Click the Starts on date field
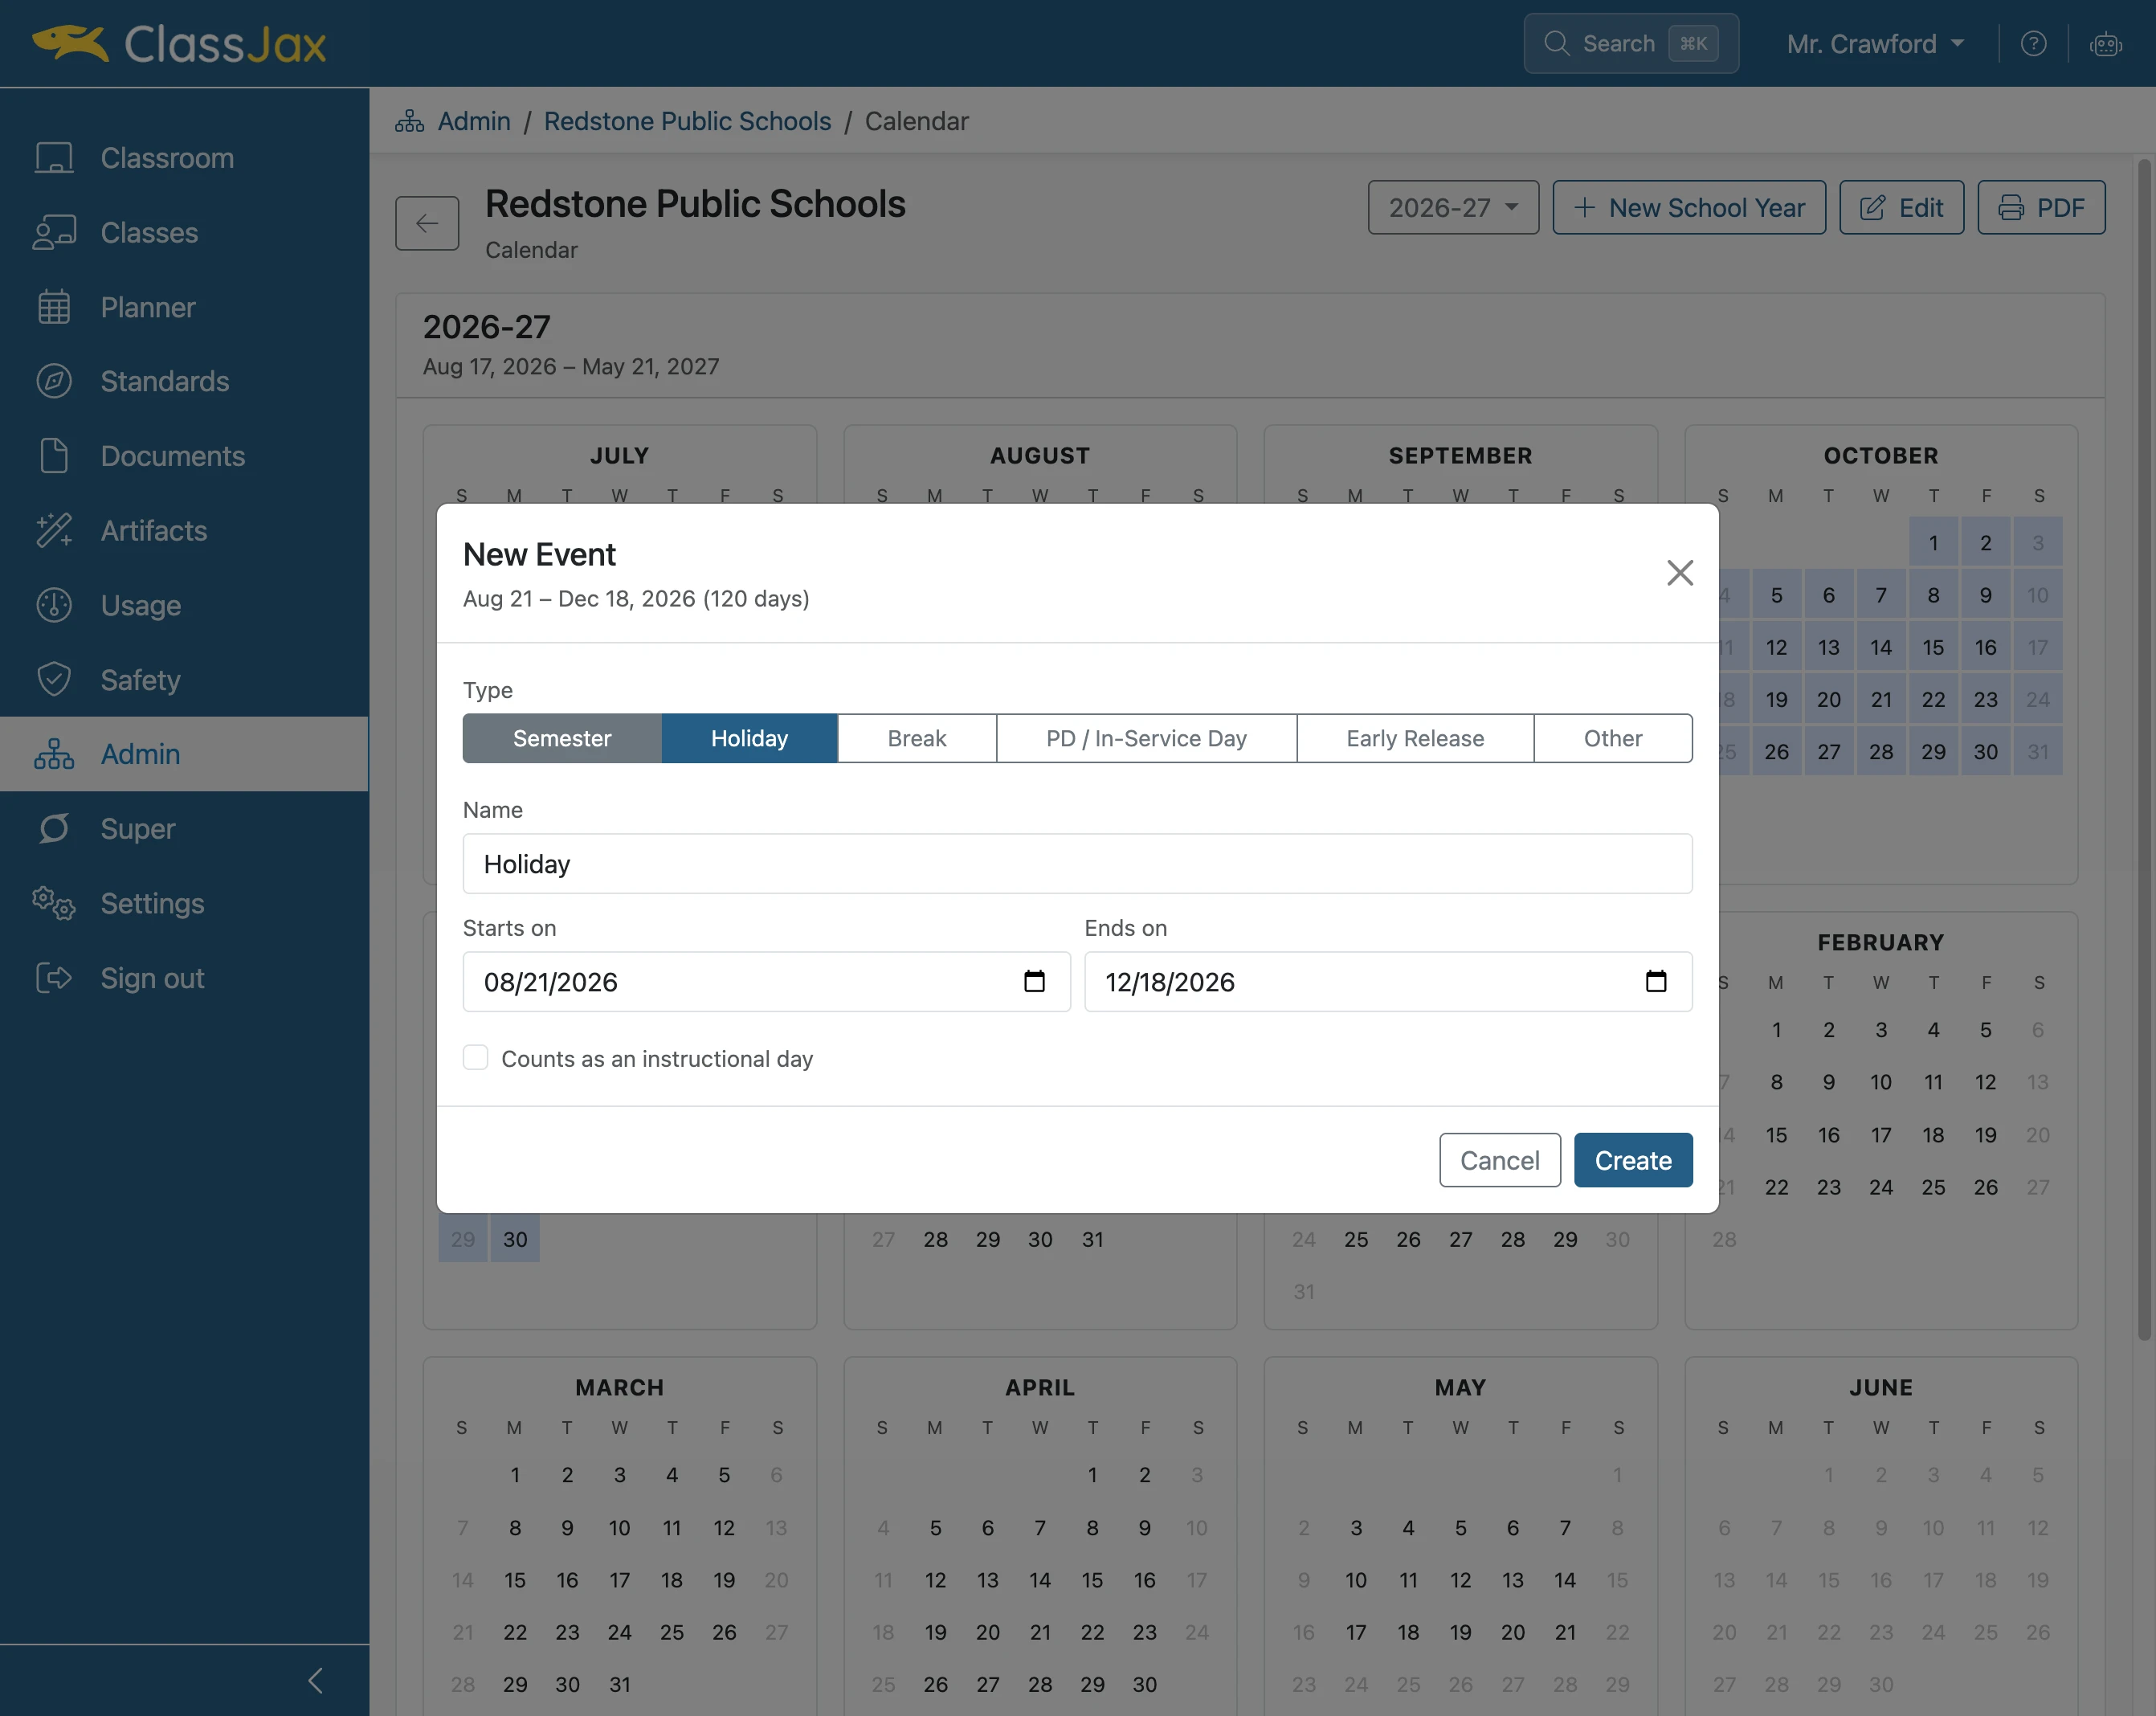This screenshot has width=2156, height=1716. [x=767, y=982]
